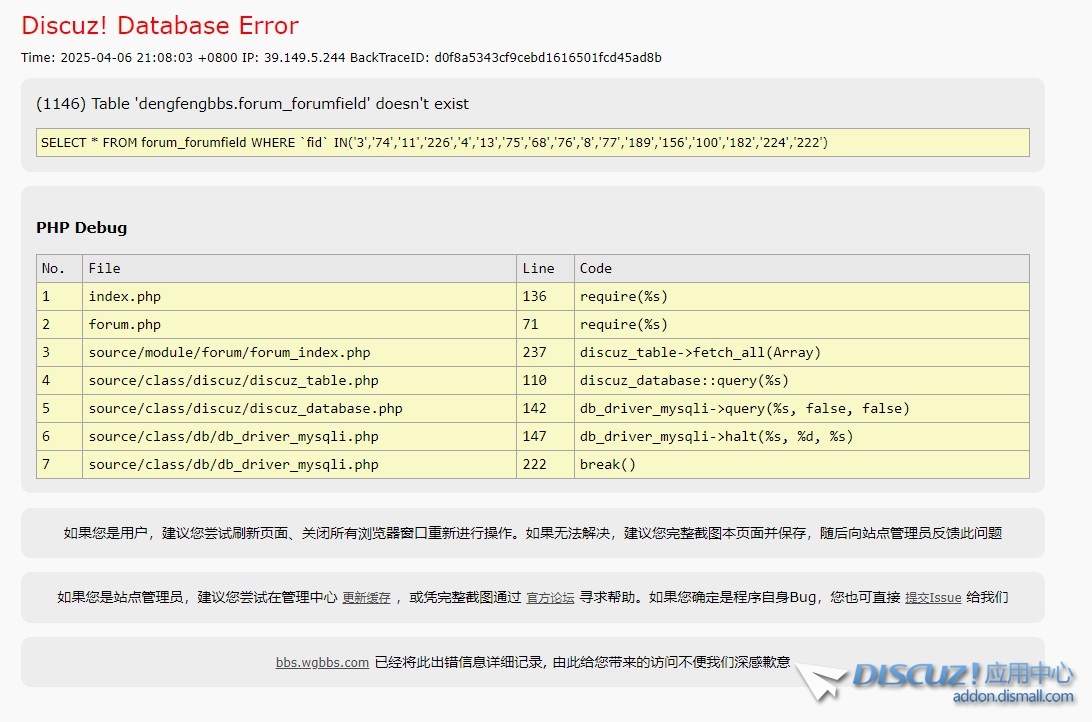Click the SELECT * FROM forum_forumfield query box
The height and width of the screenshot is (722, 1092).
point(533,143)
